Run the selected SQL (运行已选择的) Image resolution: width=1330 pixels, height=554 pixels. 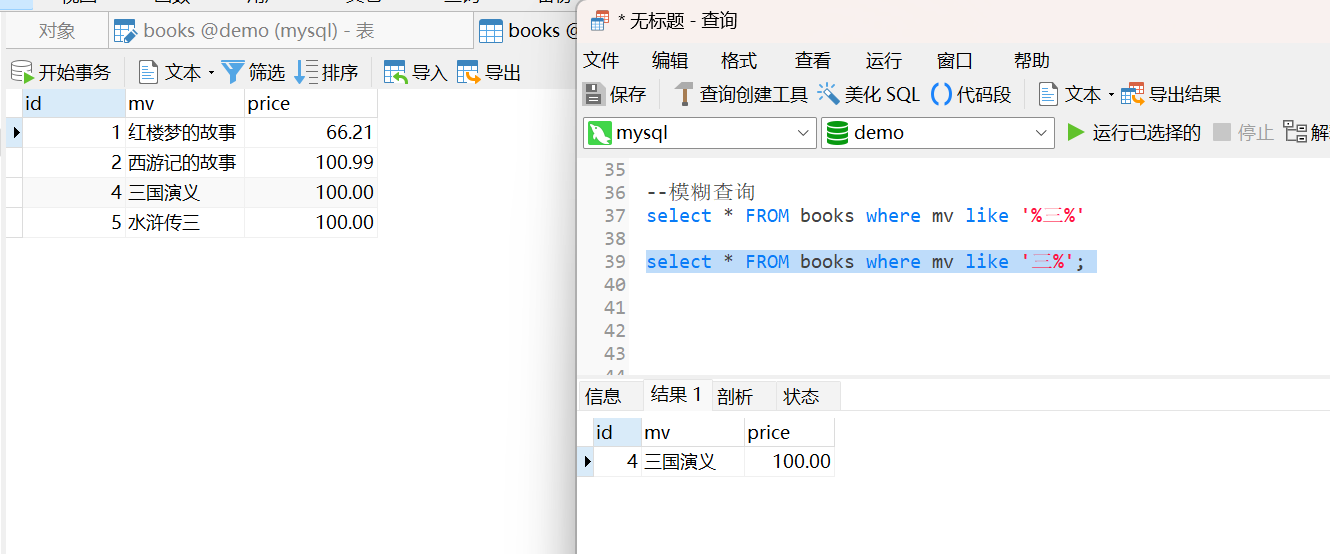1134,132
